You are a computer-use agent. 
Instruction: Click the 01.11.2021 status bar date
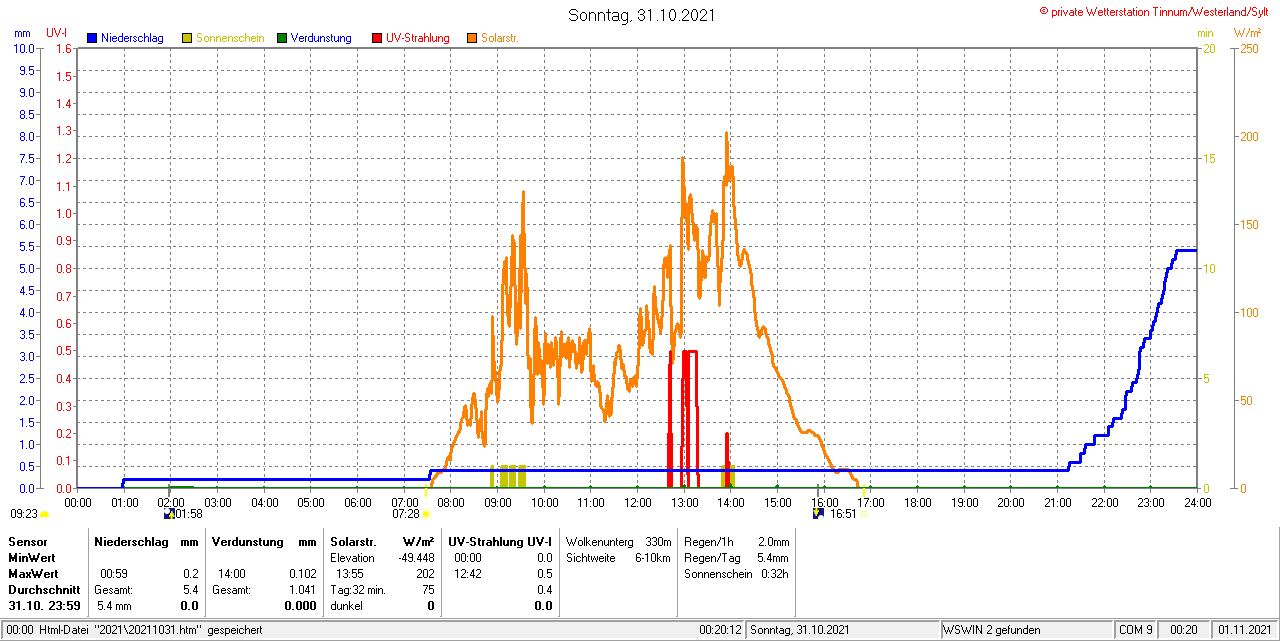click(1243, 630)
